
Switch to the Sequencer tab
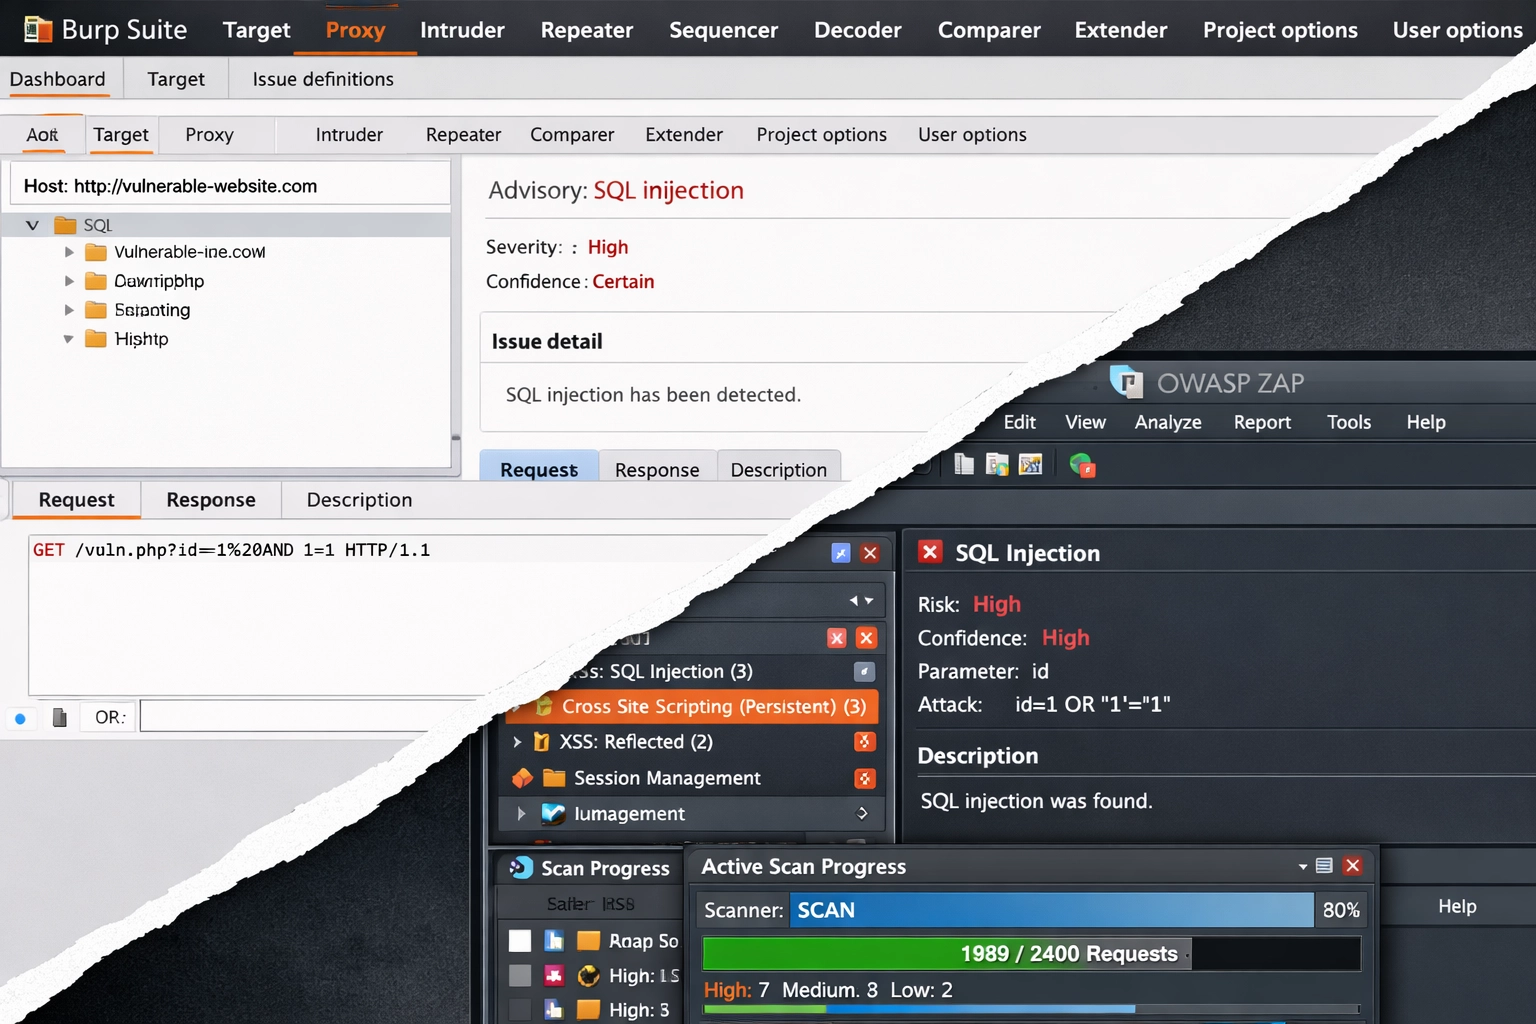tap(723, 30)
